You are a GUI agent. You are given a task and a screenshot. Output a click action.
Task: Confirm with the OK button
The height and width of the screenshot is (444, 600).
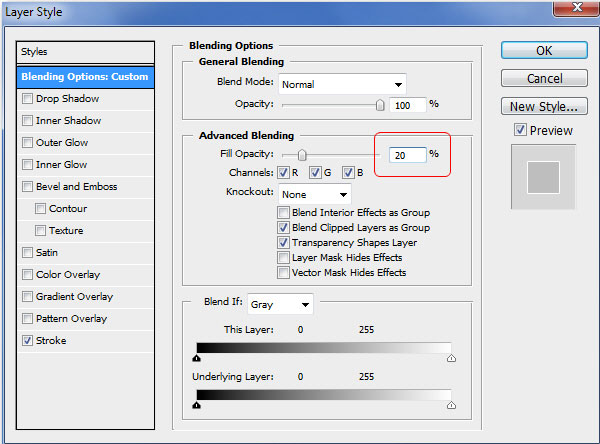(544, 51)
